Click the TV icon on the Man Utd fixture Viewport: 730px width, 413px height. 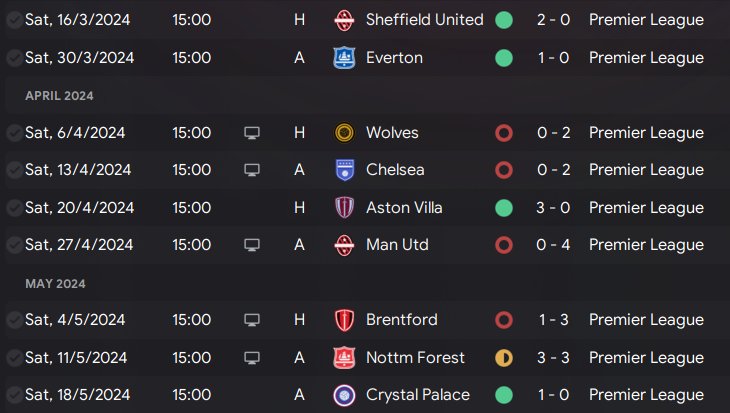(252, 245)
